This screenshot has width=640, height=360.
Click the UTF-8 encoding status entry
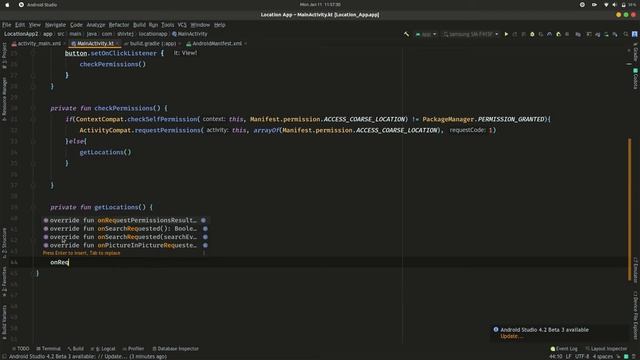point(581,356)
